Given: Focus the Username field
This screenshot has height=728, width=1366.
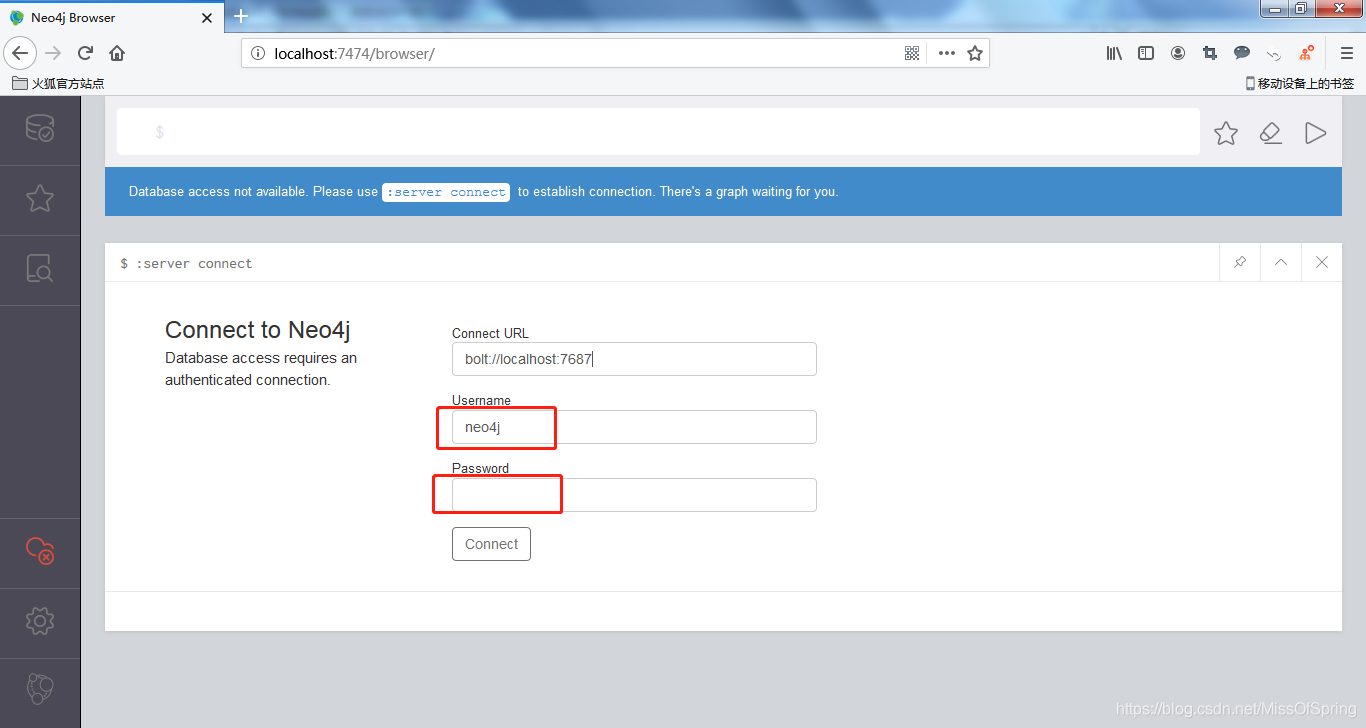Looking at the screenshot, I should click(x=634, y=427).
